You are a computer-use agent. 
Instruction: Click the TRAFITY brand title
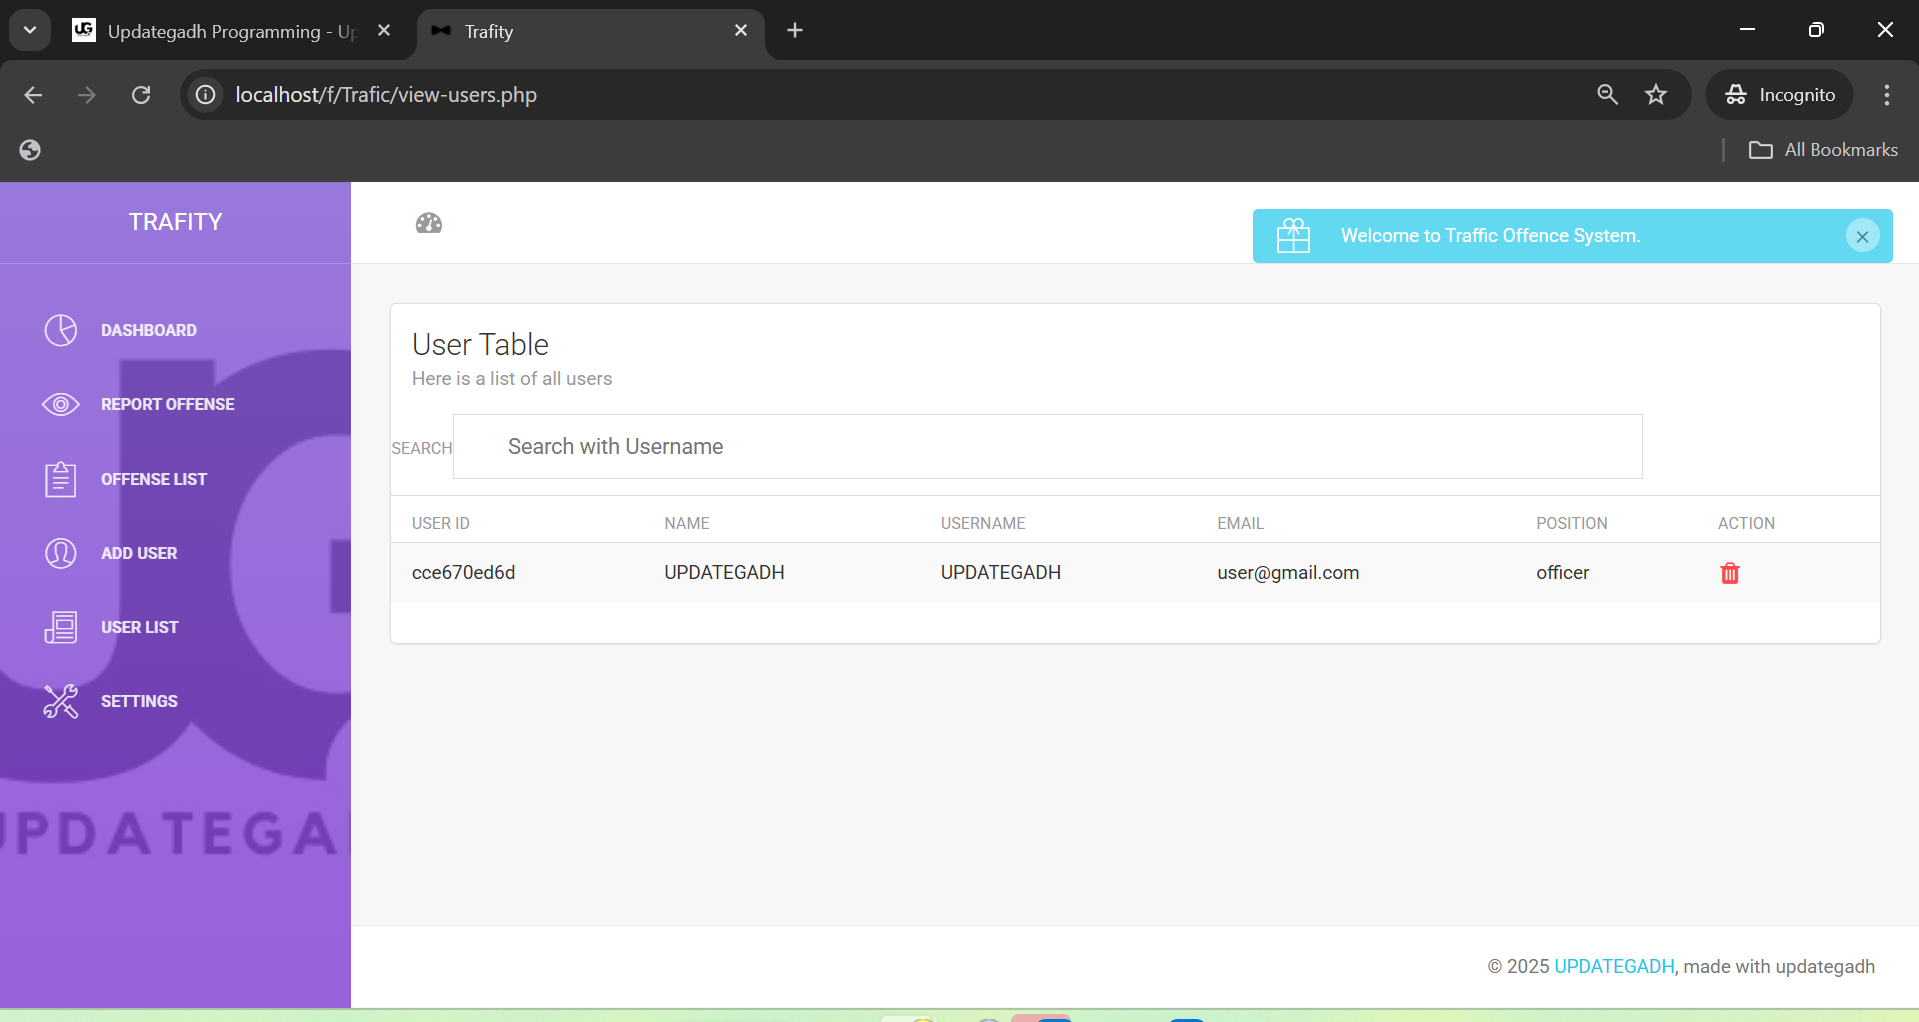pyautogui.click(x=175, y=222)
